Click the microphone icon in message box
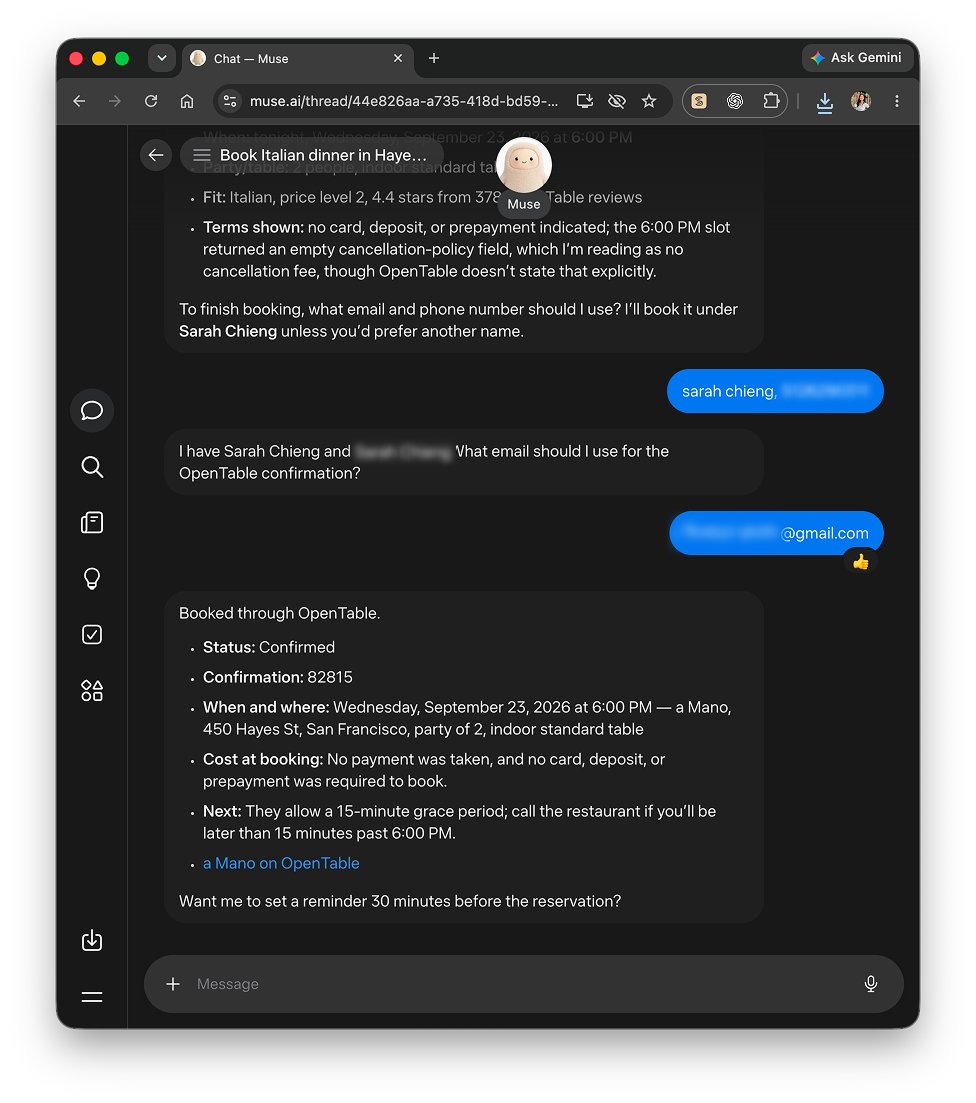Image resolution: width=976 pixels, height=1103 pixels. pos(870,983)
